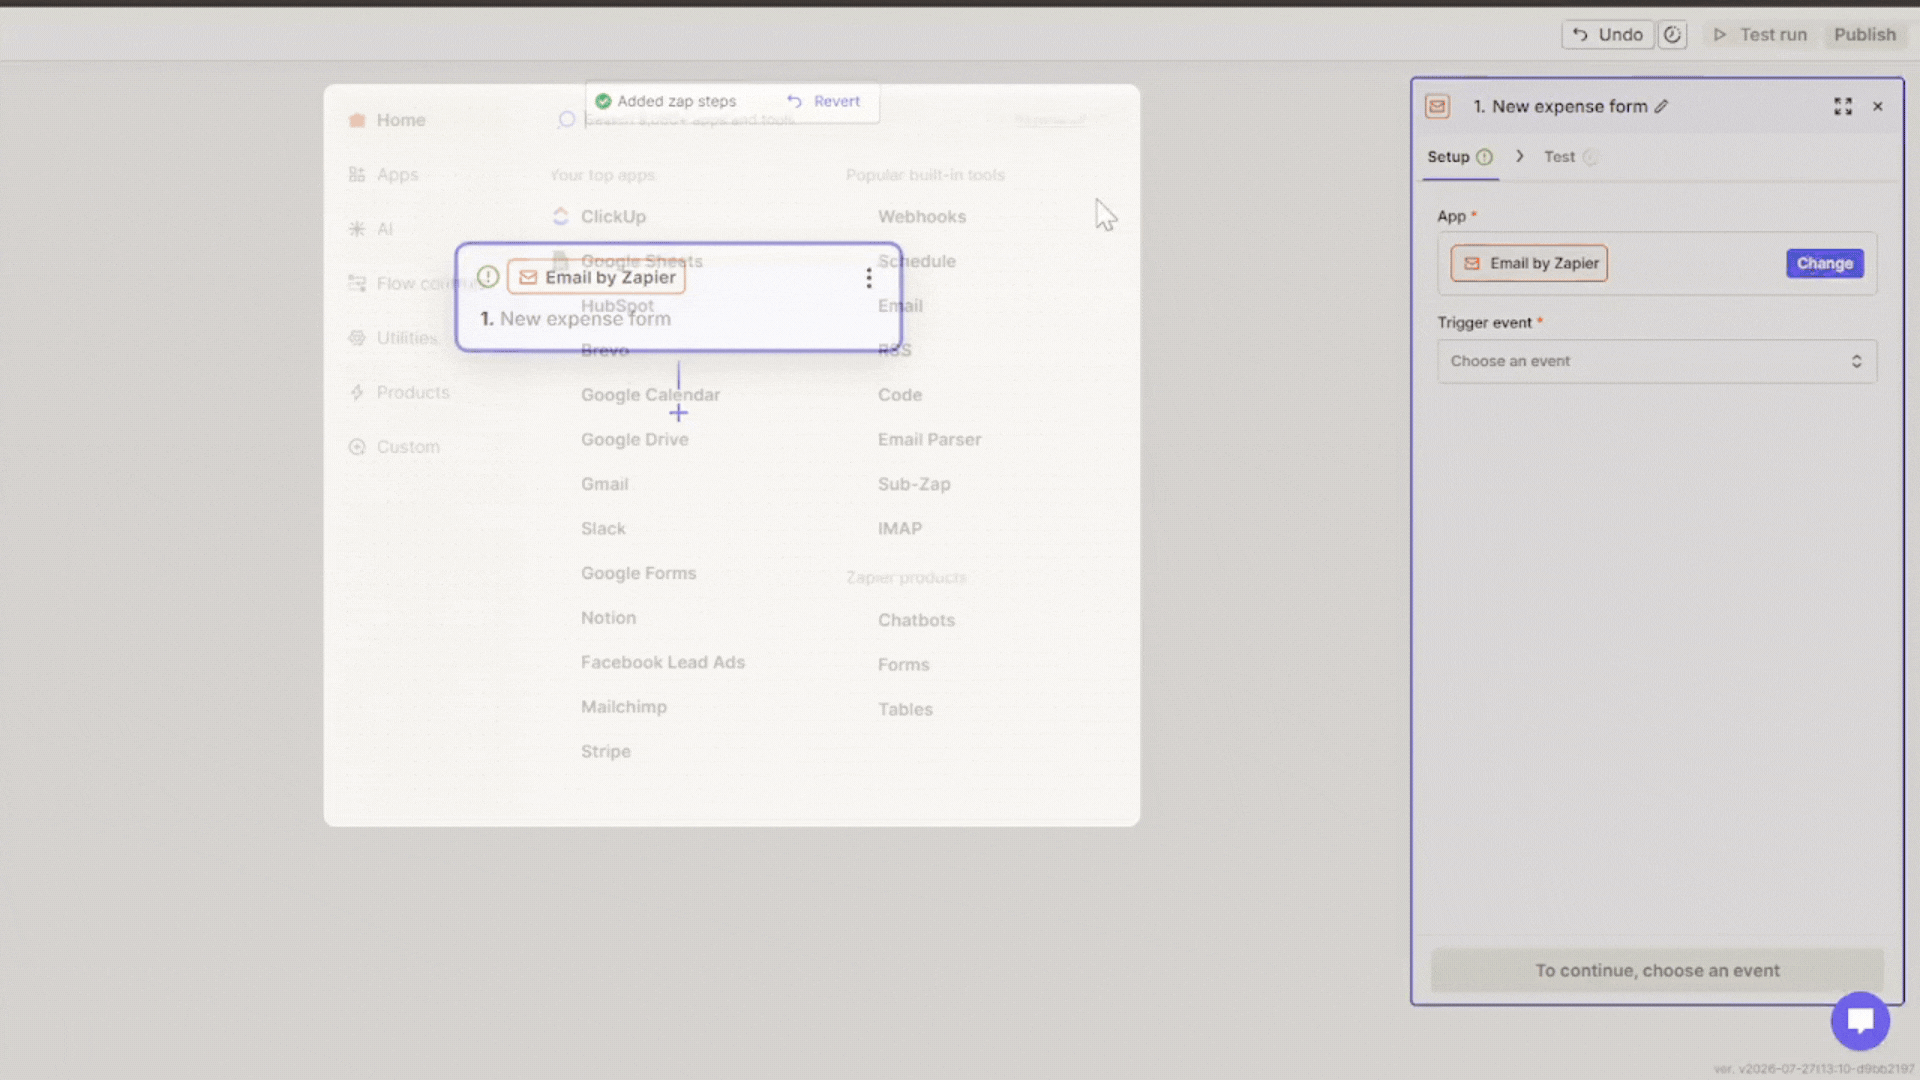Image resolution: width=1920 pixels, height=1080 pixels.
Task: Select Tables product
Action: pos(905,710)
